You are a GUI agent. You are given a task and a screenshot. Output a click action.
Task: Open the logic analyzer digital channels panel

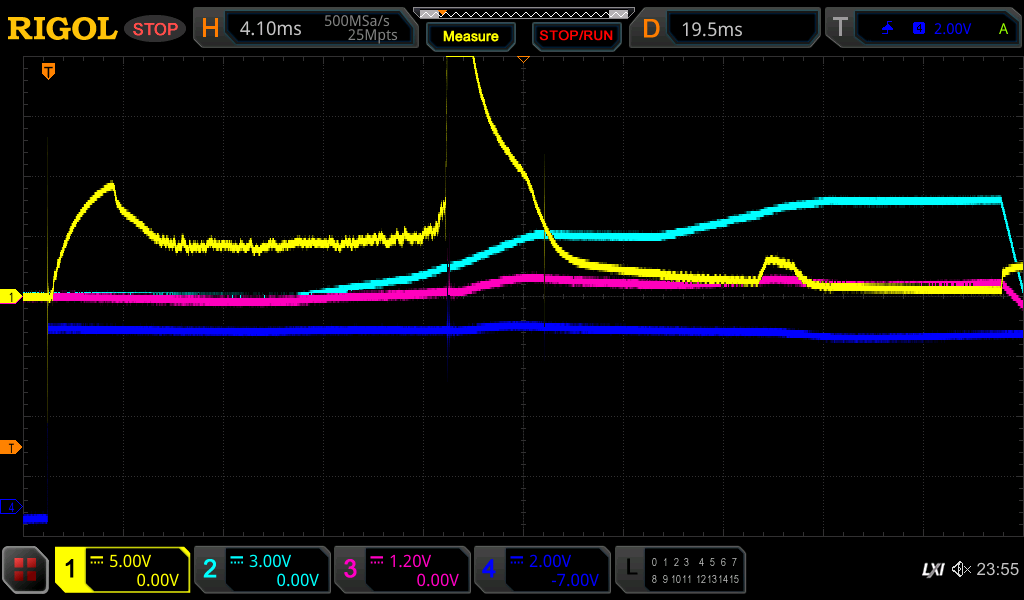680,570
